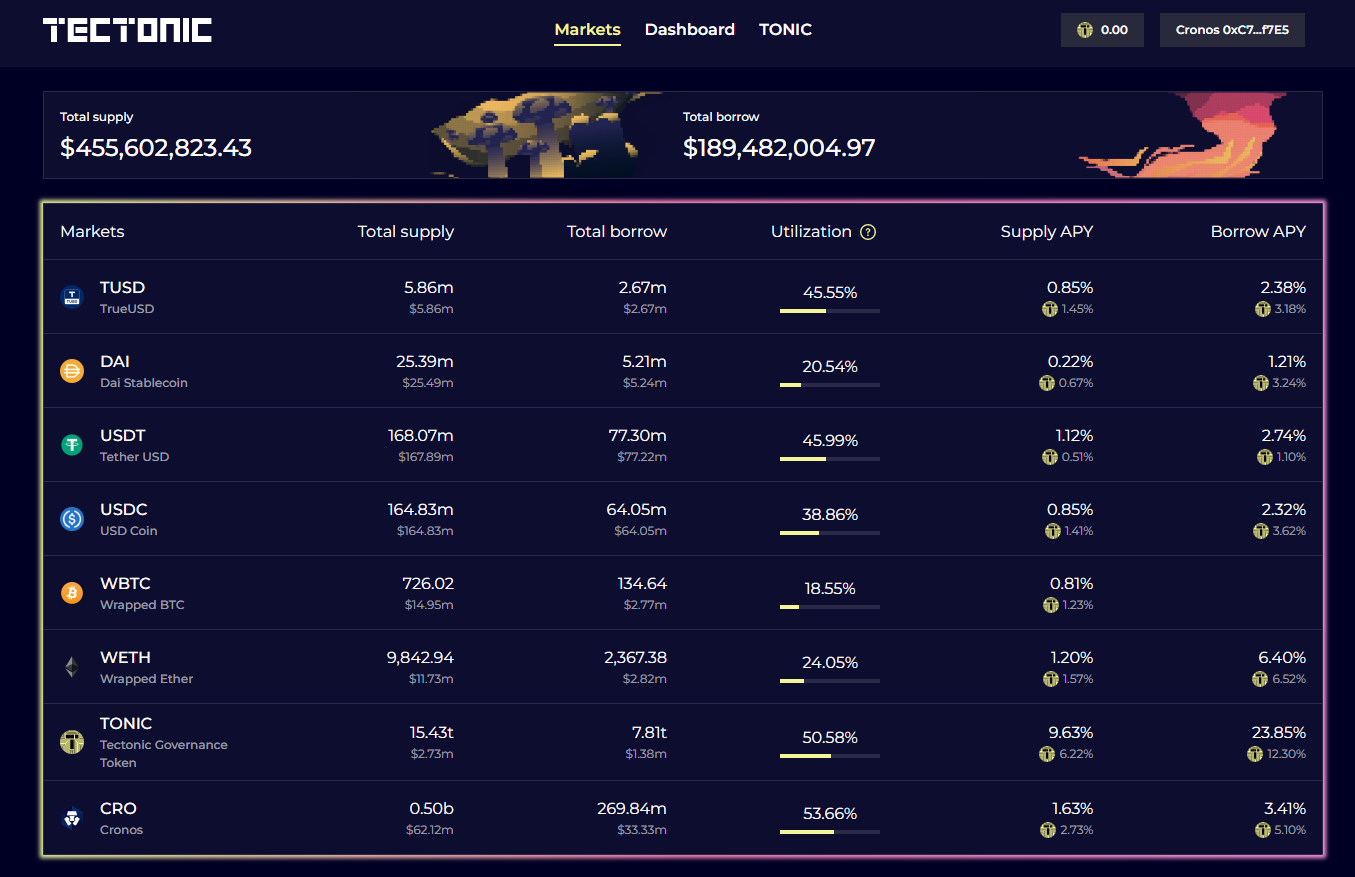This screenshot has height=877, width=1355.
Task: Click the USDC utilization bar
Action: coord(830,533)
